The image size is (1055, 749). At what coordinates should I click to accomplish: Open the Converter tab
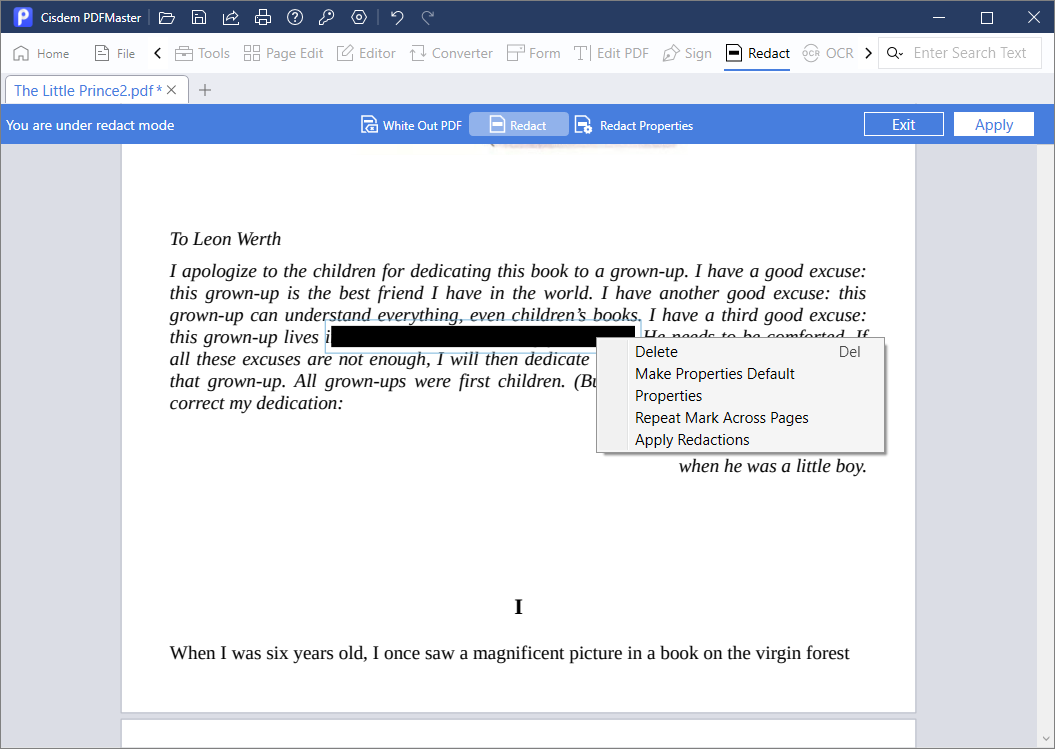pos(451,53)
